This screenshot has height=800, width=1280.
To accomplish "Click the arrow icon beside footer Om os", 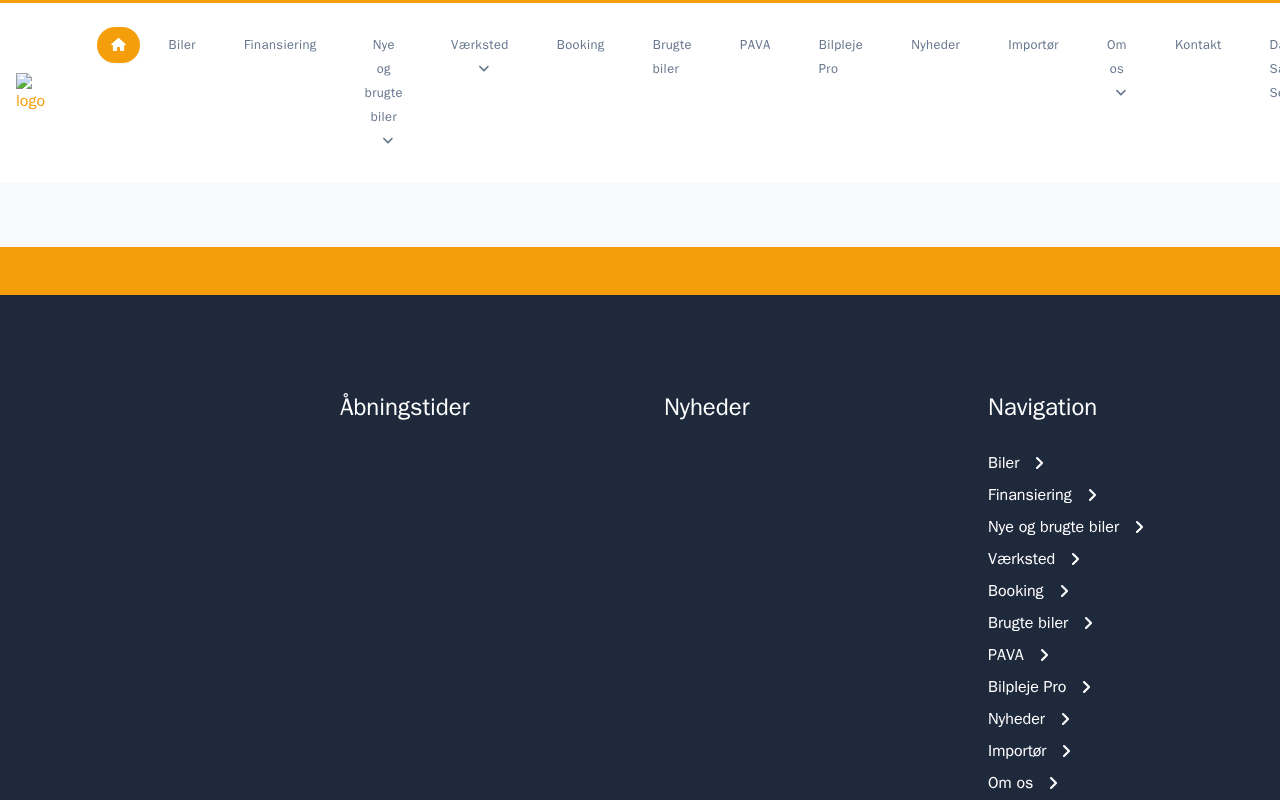I will (1053, 783).
